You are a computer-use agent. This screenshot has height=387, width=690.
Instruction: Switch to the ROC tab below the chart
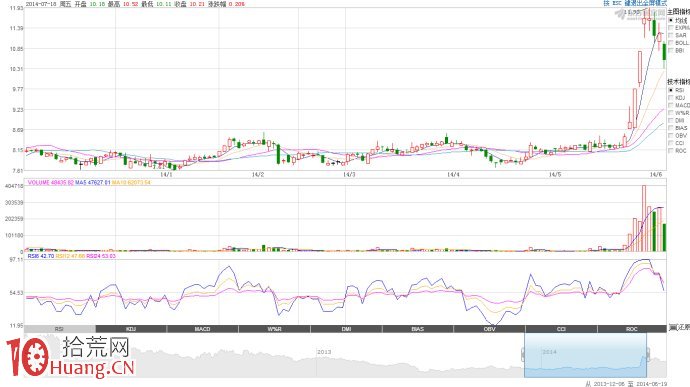coord(632,329)
